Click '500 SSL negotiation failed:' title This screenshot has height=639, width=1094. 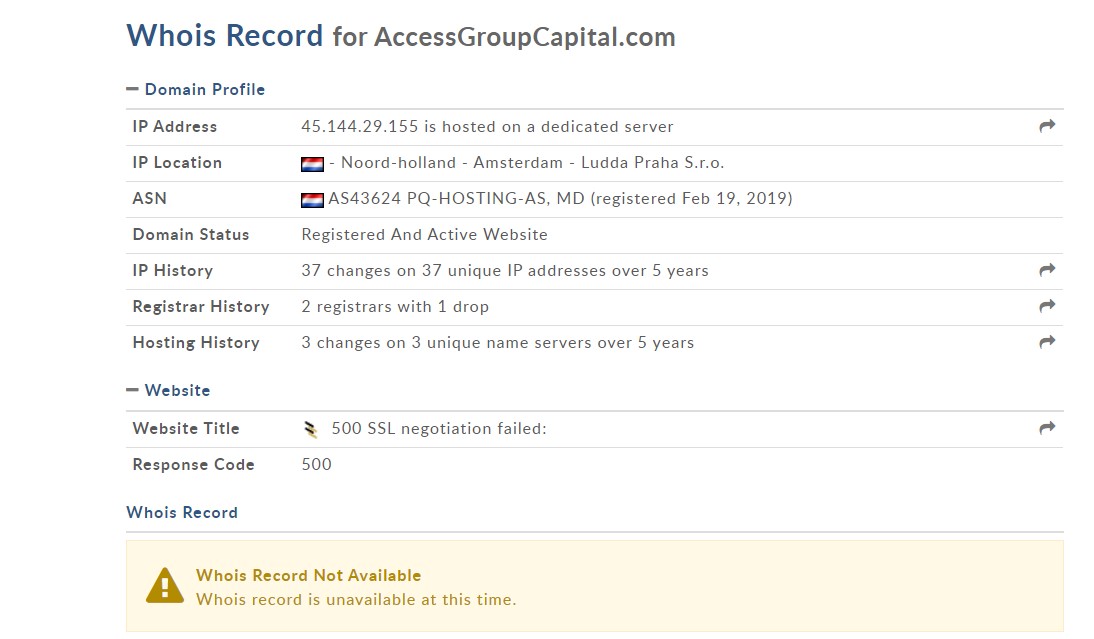[x=439, y=428]
